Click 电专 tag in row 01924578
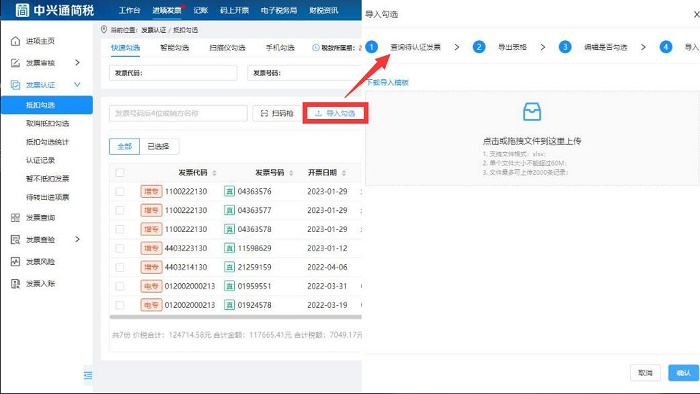Image resolution: width=700 pixels, height=394 pixels. pos(151,305)
